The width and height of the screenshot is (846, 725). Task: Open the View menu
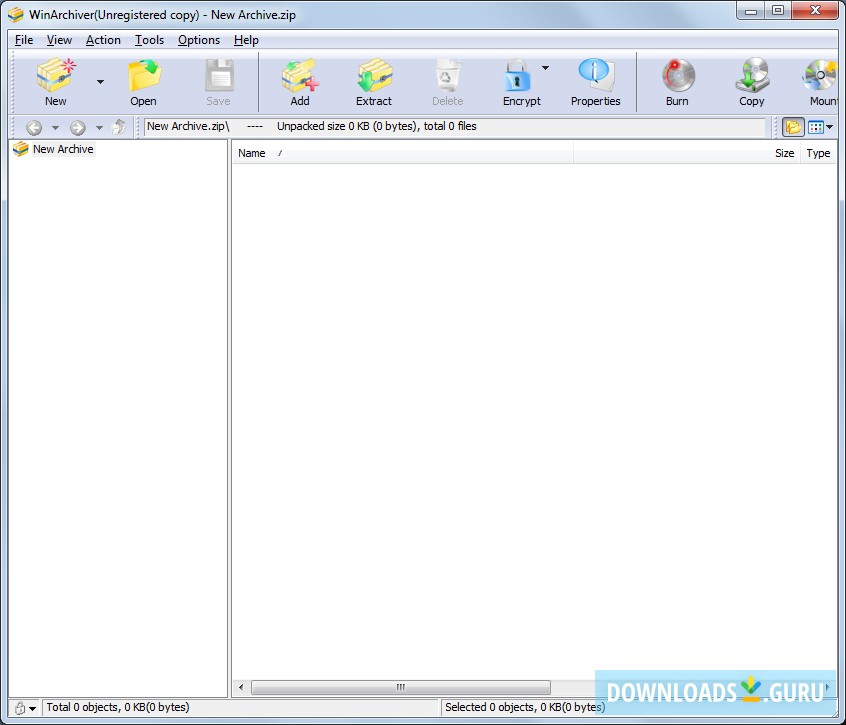coord(59,40)
